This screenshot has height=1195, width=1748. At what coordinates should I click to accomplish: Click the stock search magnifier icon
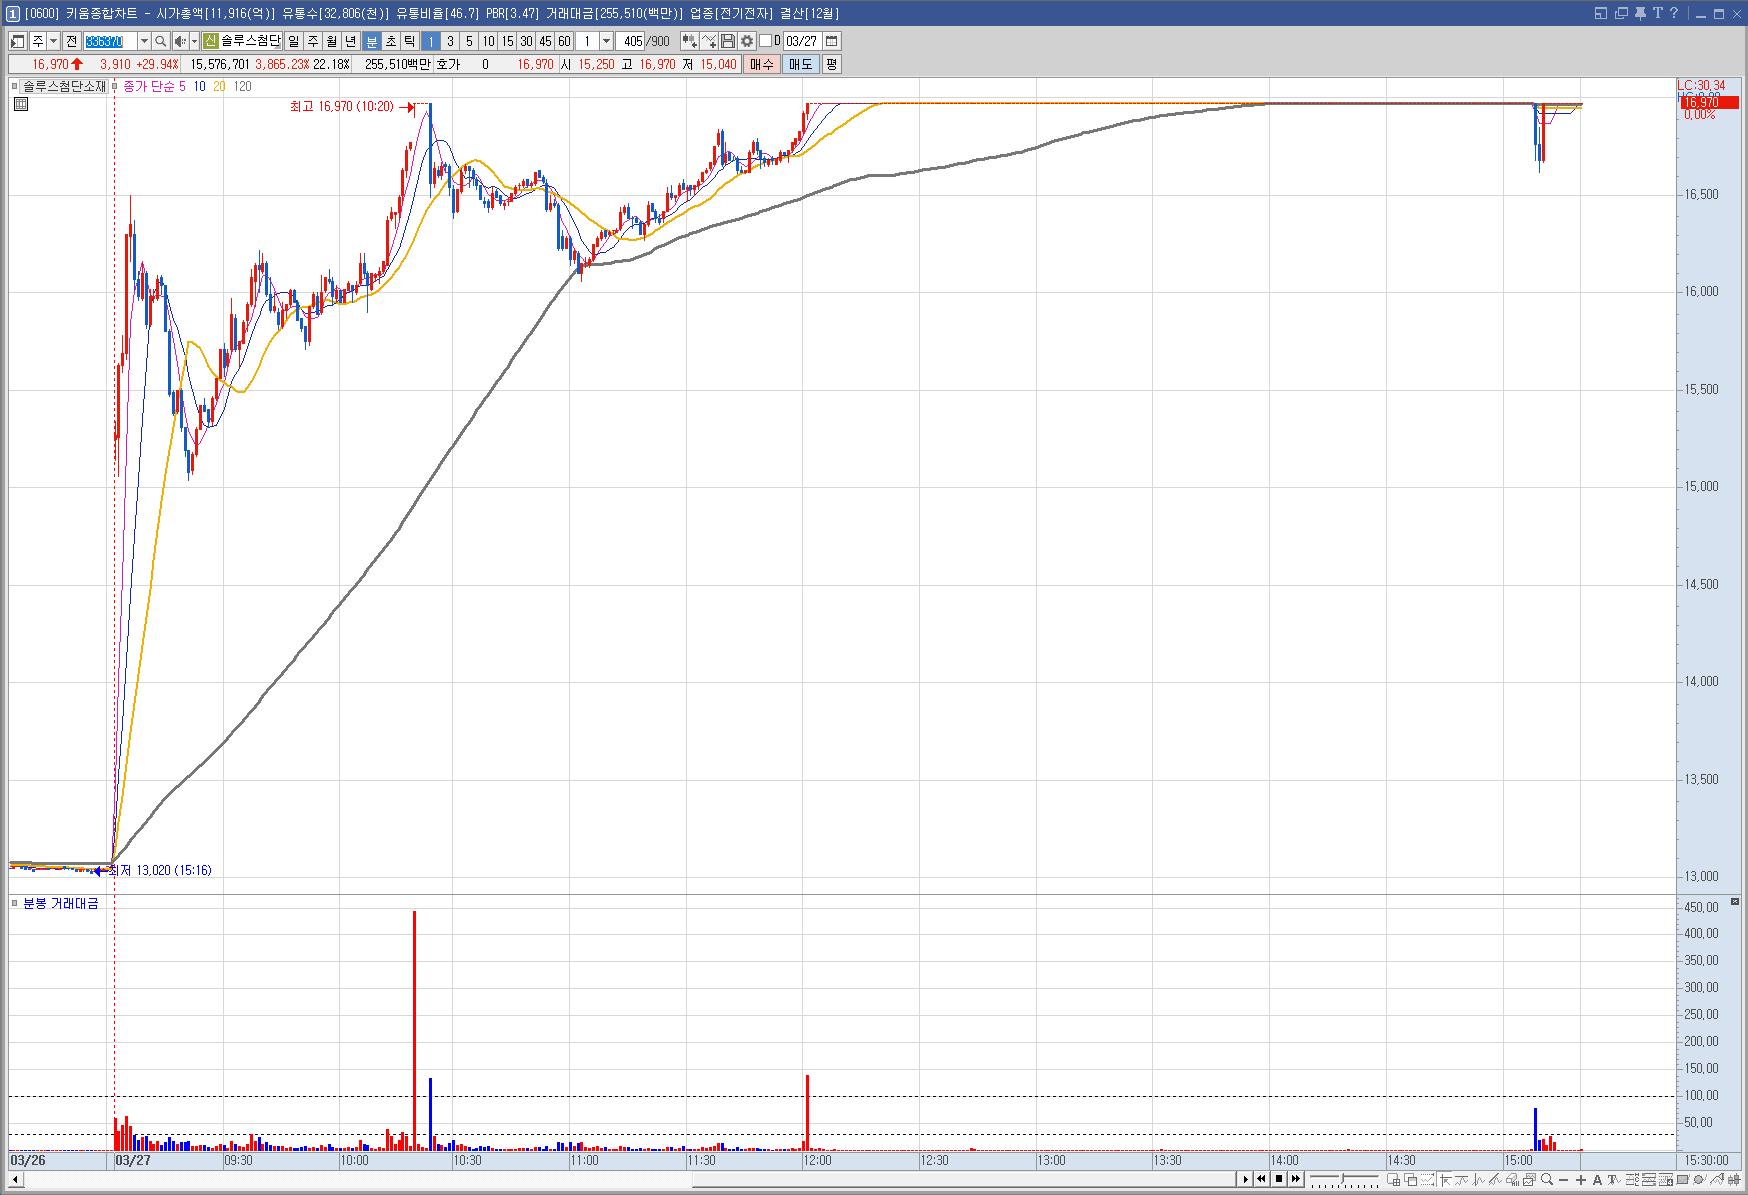(x=161, y=41)
